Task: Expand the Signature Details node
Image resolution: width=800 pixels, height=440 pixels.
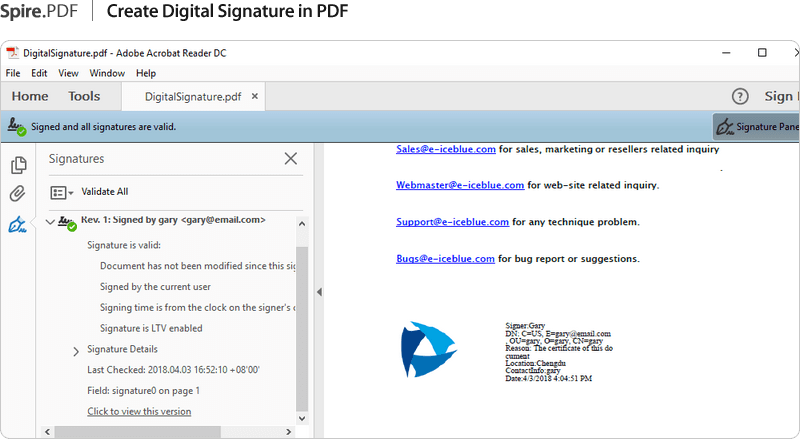Action: (76, 351)
